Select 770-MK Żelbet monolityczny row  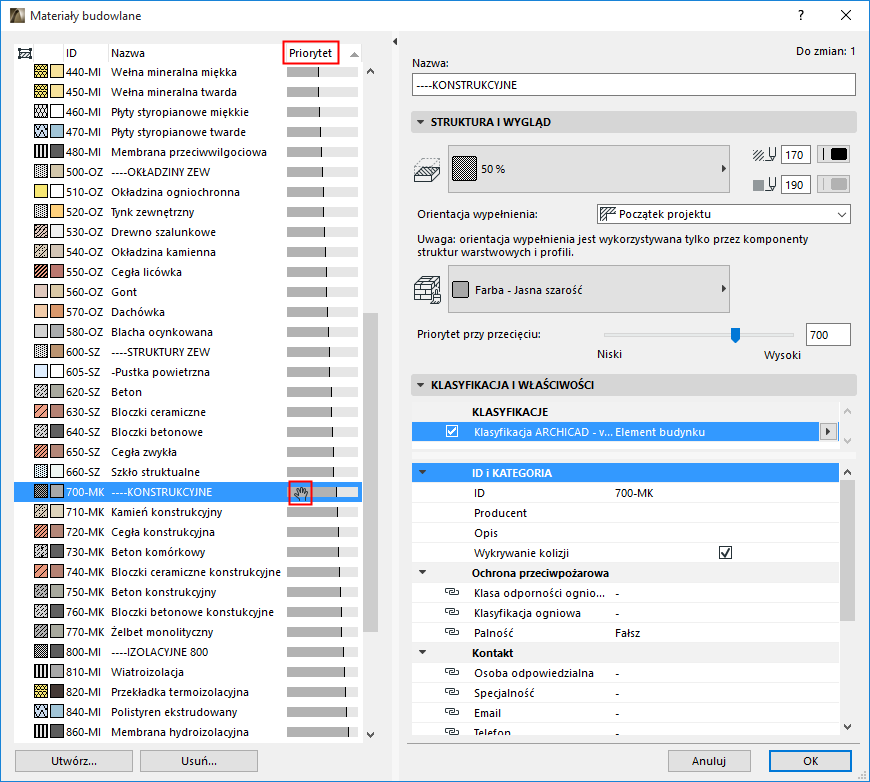click(x=188, y=632)
